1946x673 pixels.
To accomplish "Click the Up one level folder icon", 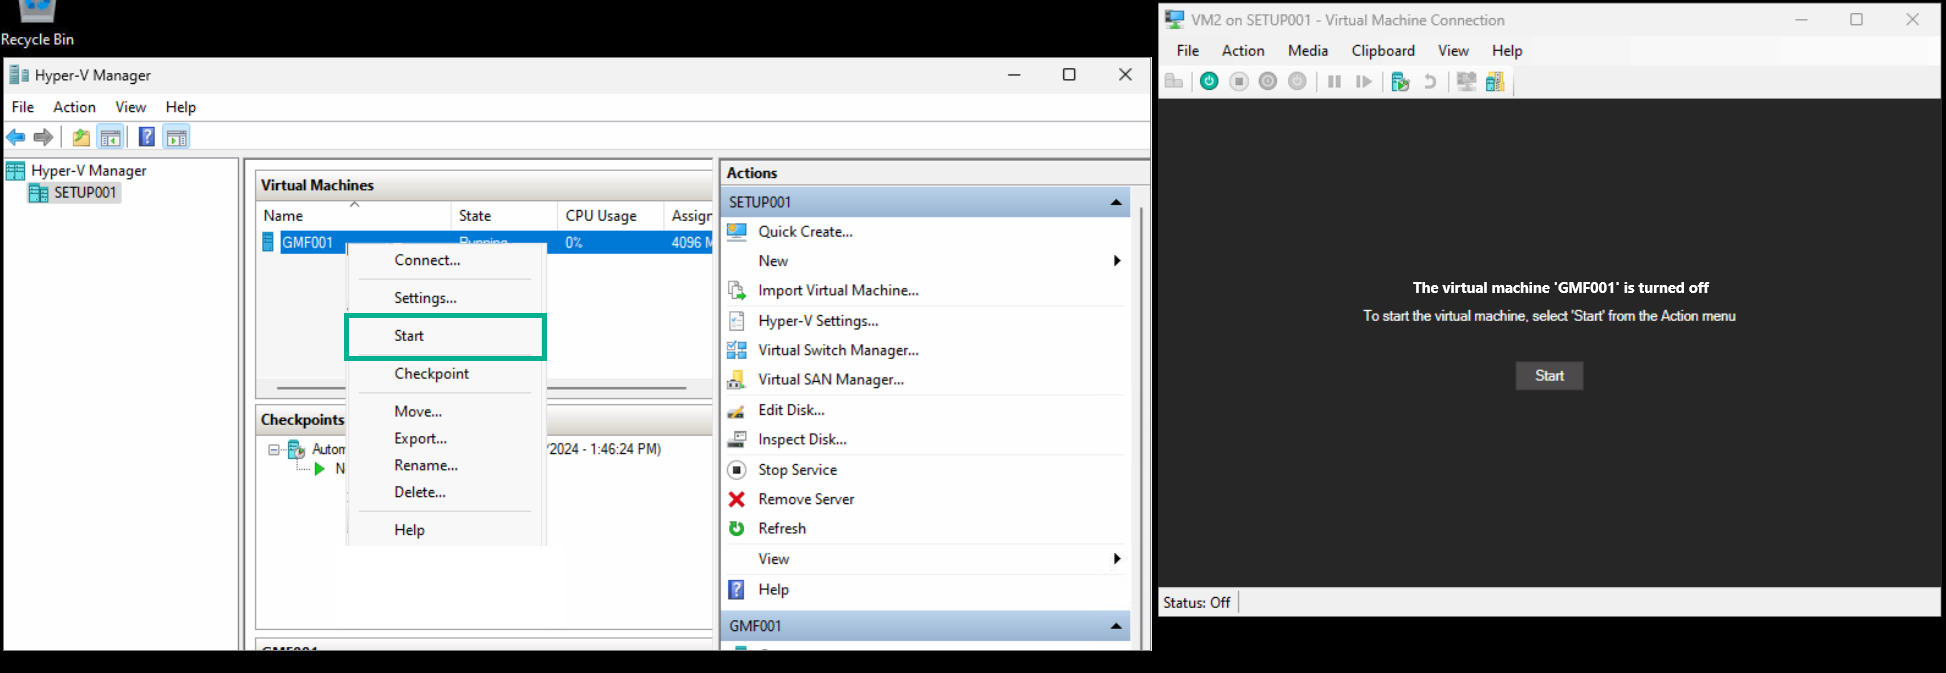I will point(81,137).
